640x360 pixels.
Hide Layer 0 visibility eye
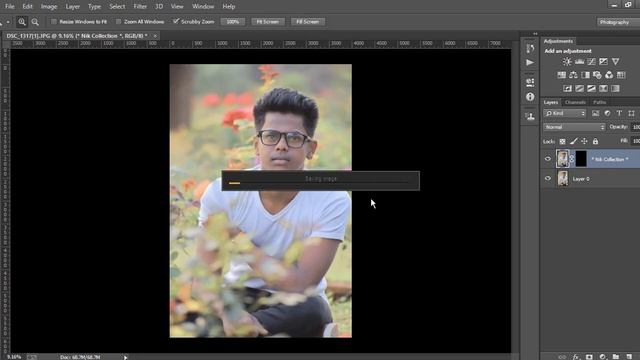pyautogui.click(x=548, y=178)
